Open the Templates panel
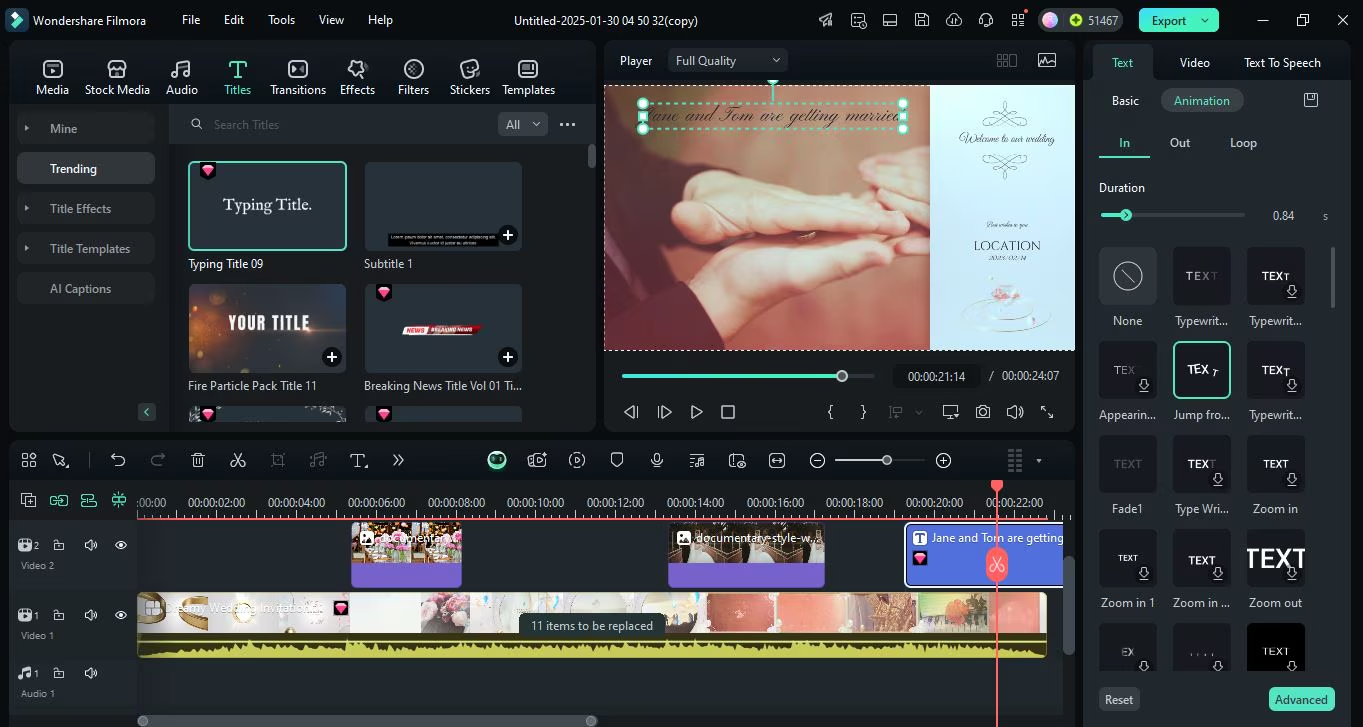This screenshot has width=1363, height=727. [528, 77]
